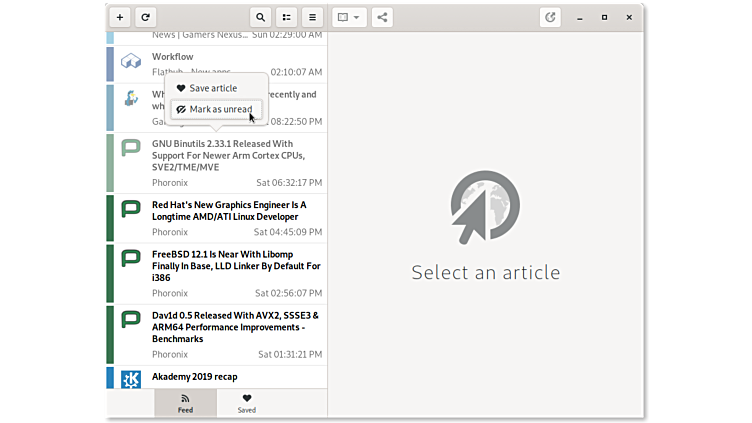Click the share article icon
Screen dimensions: 752x423
(x=382, y=17)
